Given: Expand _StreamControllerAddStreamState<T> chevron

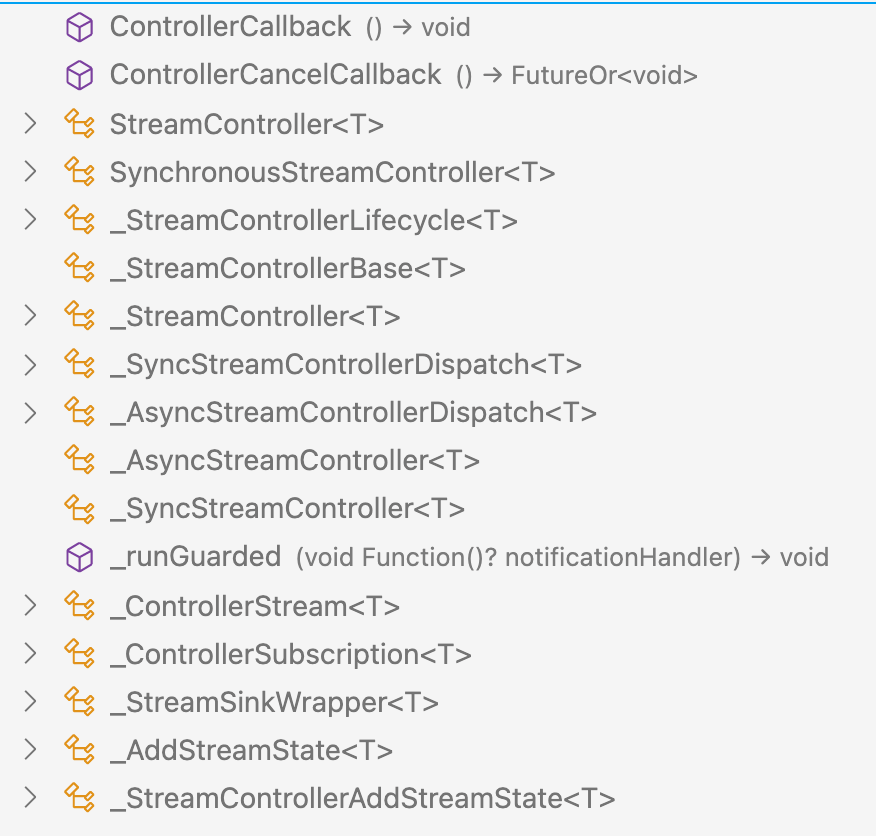Looking at the screenshot, I should coord(30,797).
